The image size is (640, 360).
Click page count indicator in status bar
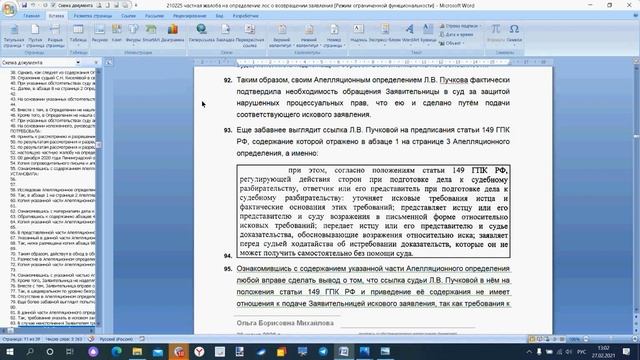tap(21, 339)
